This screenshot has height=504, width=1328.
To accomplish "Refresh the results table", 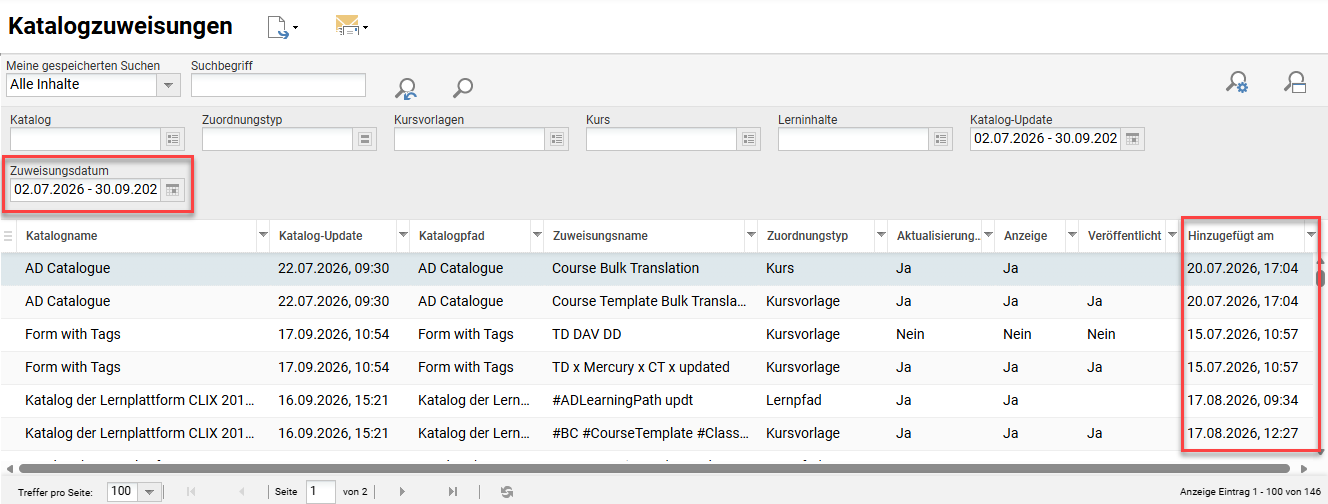I will (x=507, y=491).
